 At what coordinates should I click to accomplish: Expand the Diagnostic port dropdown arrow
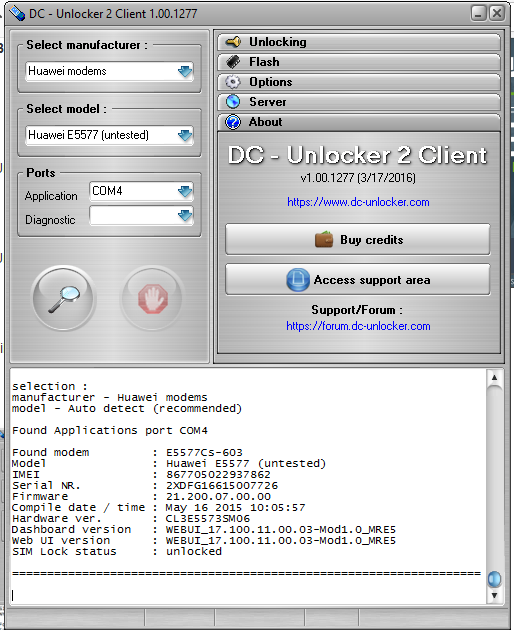pyautogui.click(x=185, y=215)
